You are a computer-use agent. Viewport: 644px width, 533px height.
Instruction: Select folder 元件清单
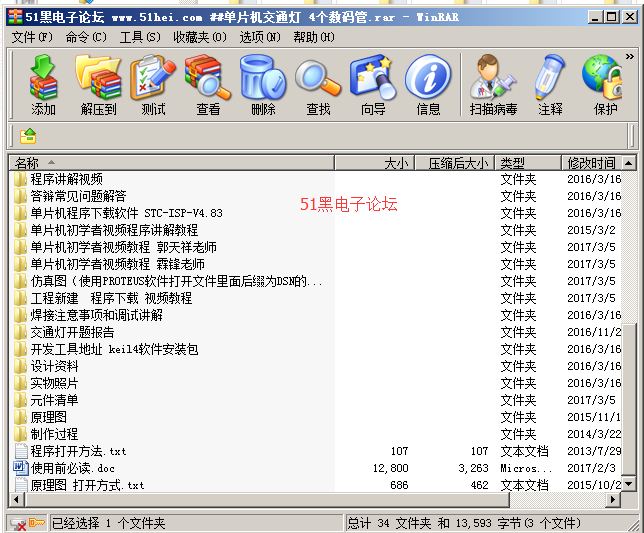coord(54,400)
